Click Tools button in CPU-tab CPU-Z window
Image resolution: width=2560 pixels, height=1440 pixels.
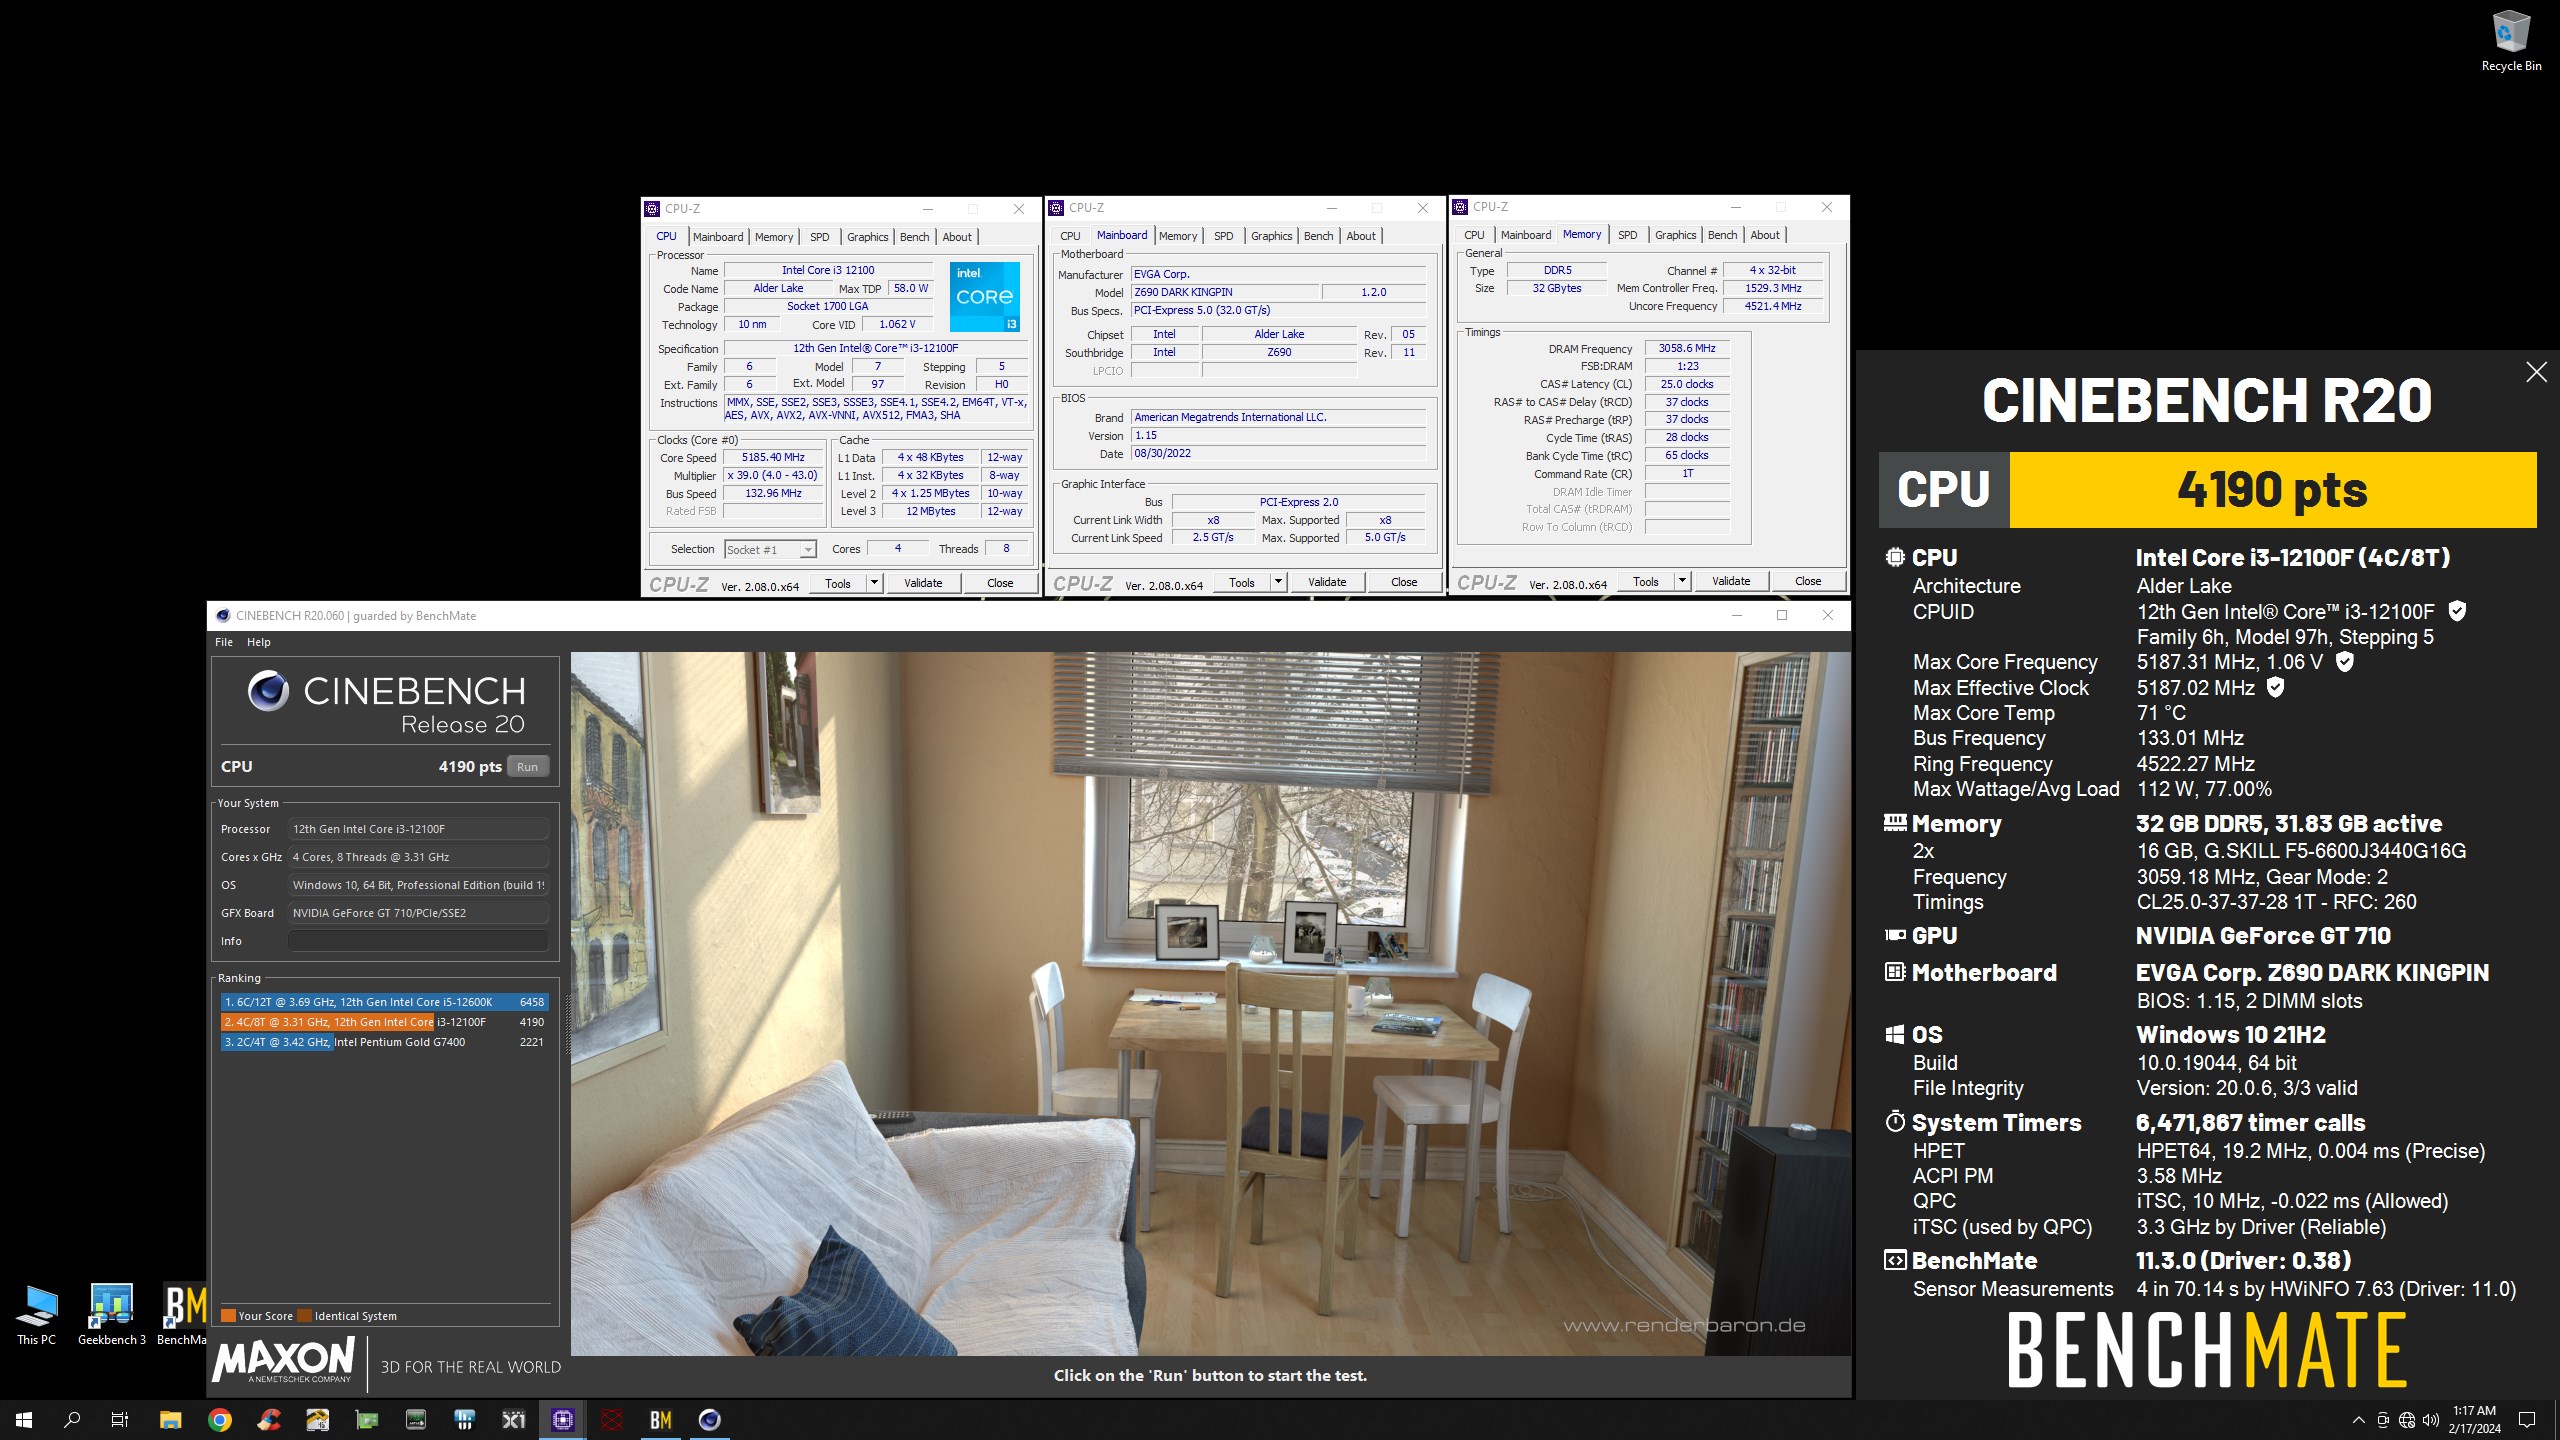click(x=838, y=583)
